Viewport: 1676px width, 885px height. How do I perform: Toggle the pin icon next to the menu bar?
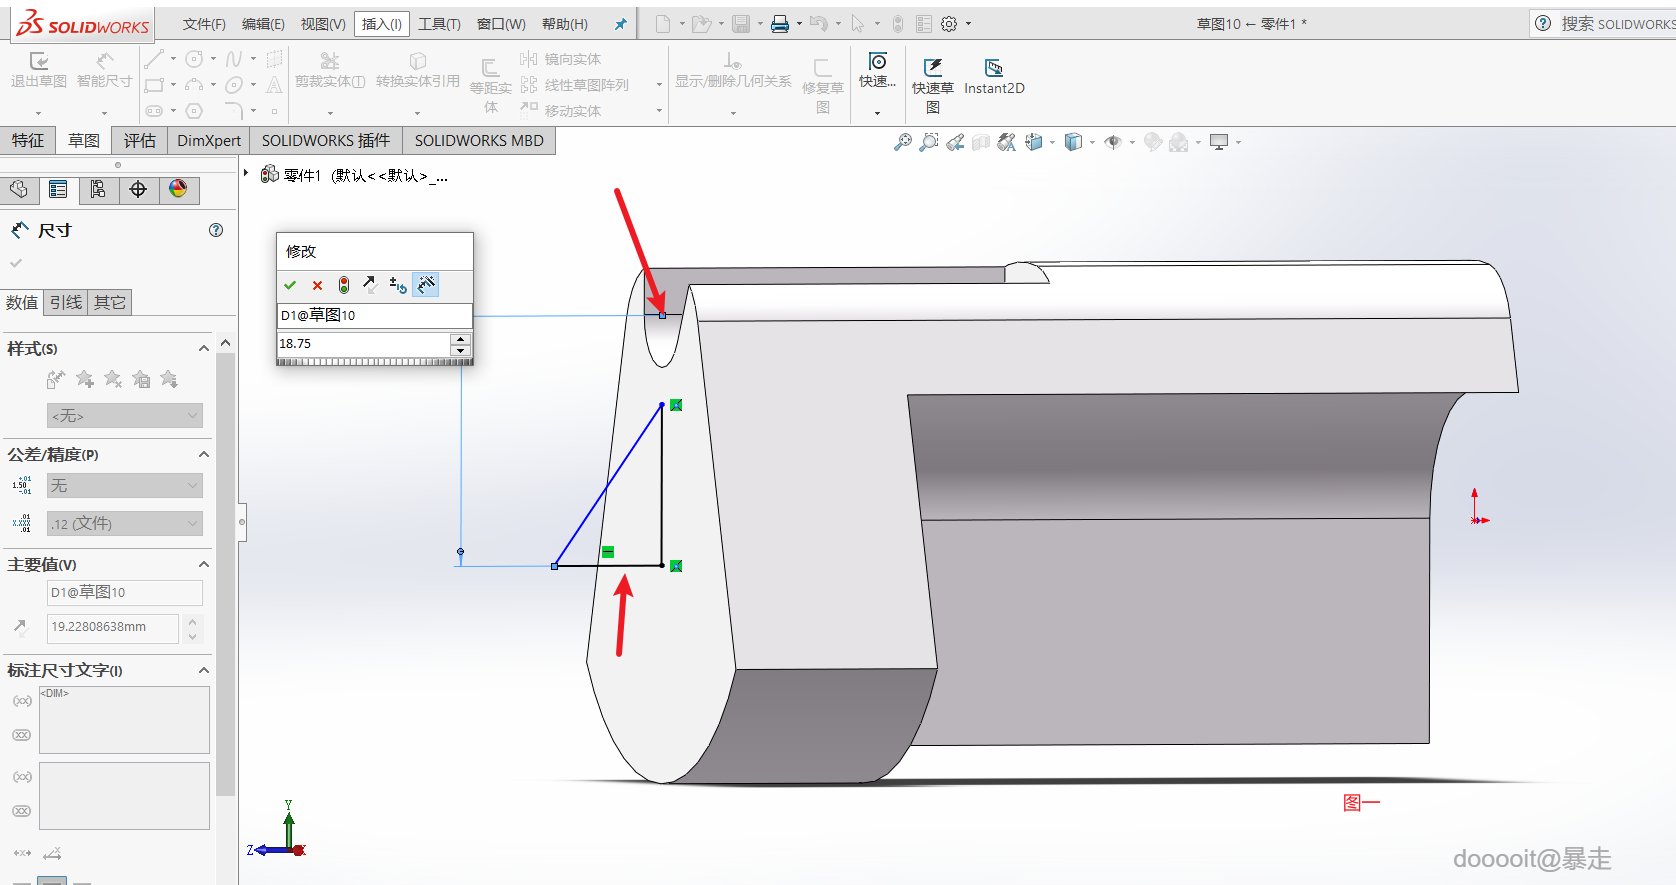621,24
